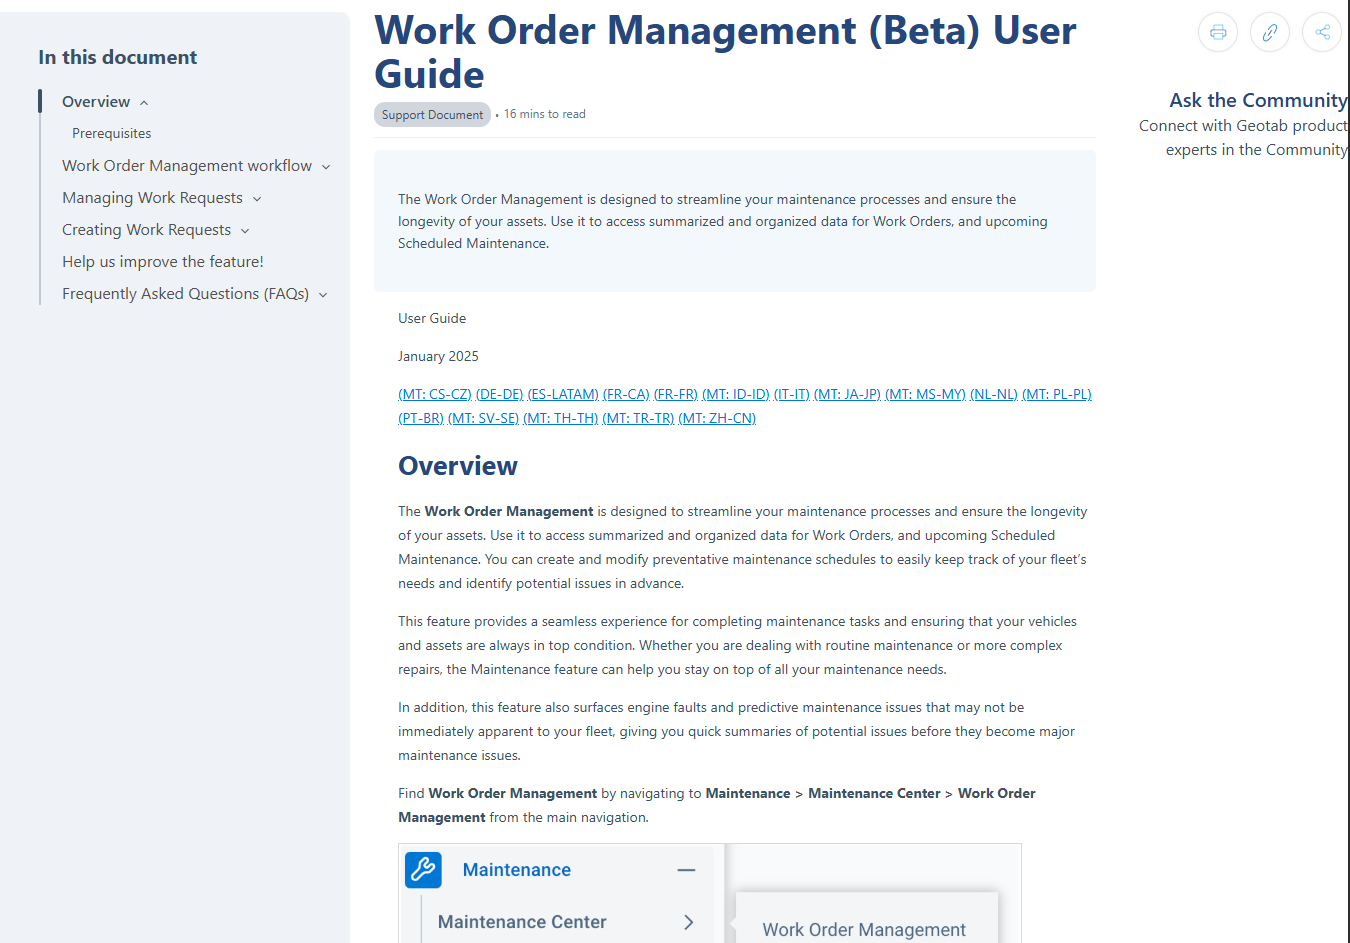
Task: Select Help us improve the feature!
Action: pos(162,261)
